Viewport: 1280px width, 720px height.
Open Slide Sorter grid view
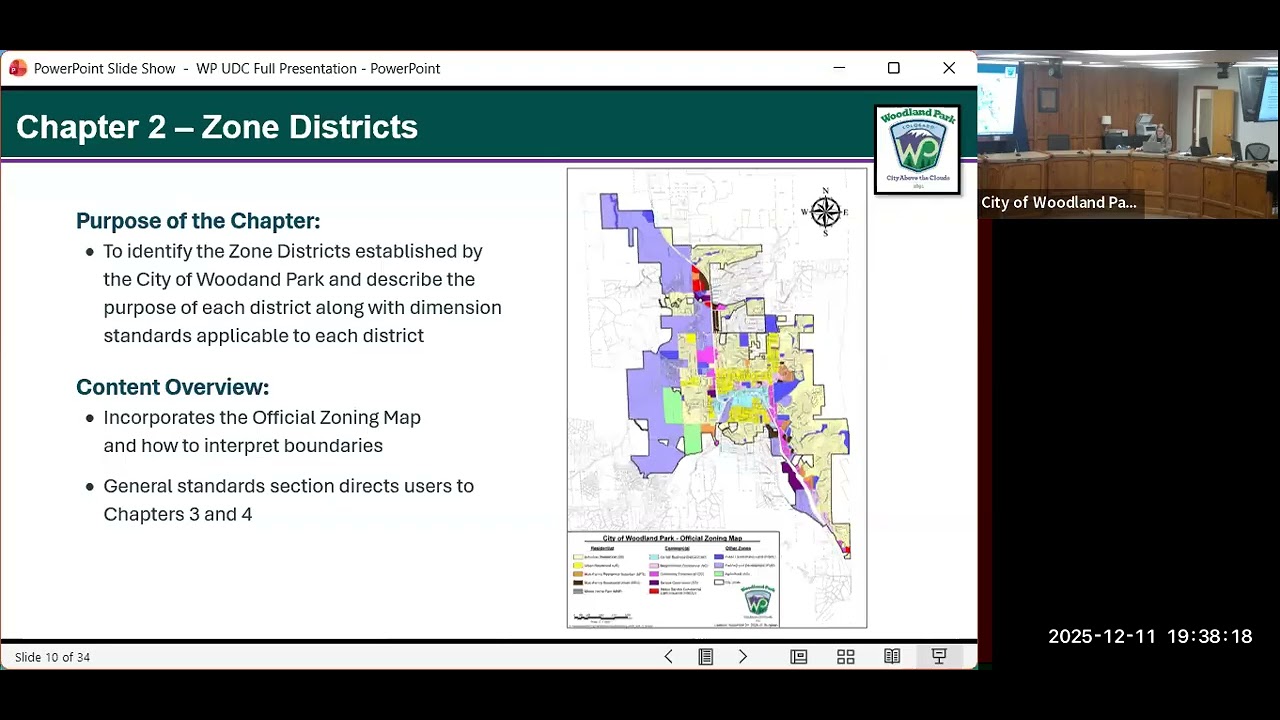click(846, 657)
